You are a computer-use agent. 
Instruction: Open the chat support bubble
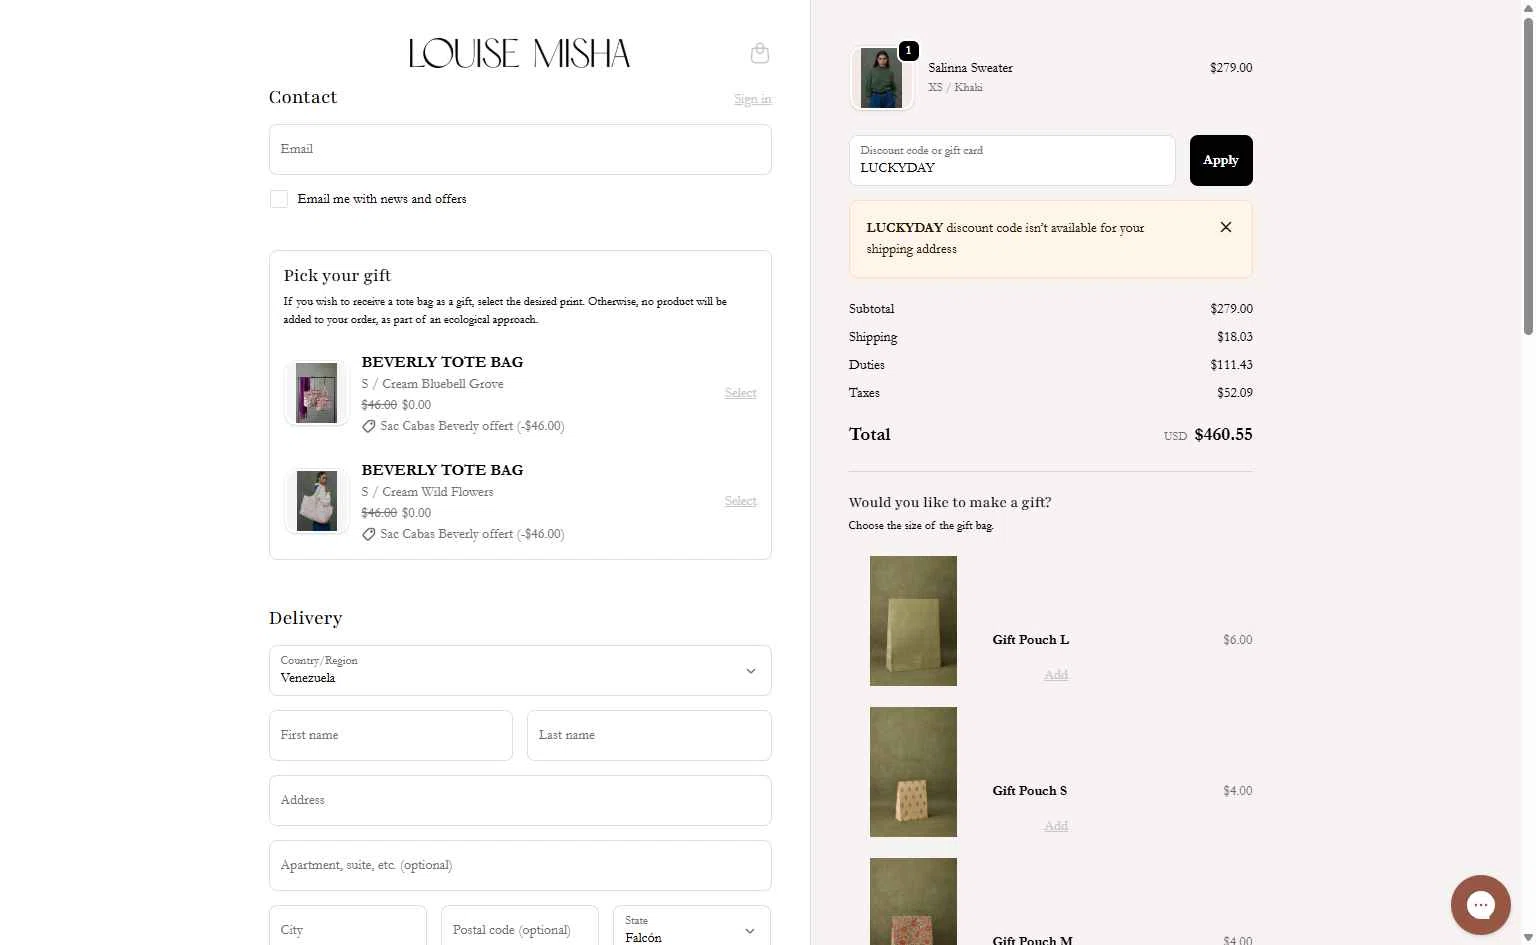pyautogui.click(x=1481, y=905)
